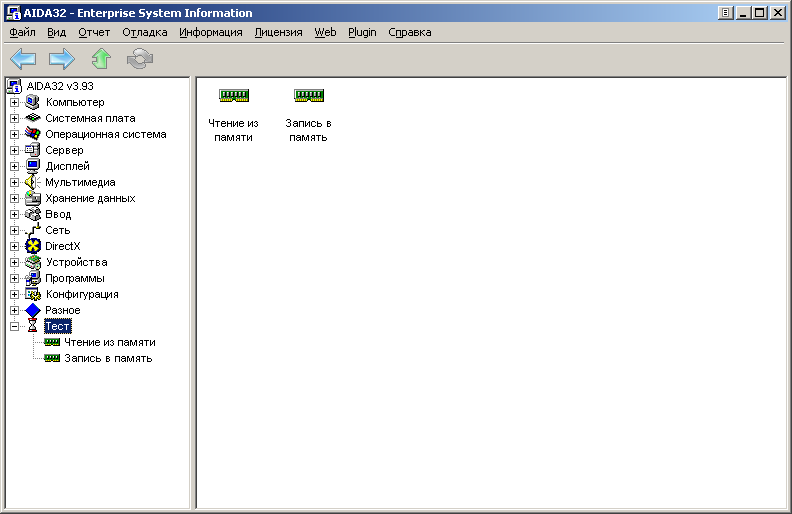Screen dimensions: 792x514
Task: Expand the Хранение данных tree node
Action: pos(14,198)
